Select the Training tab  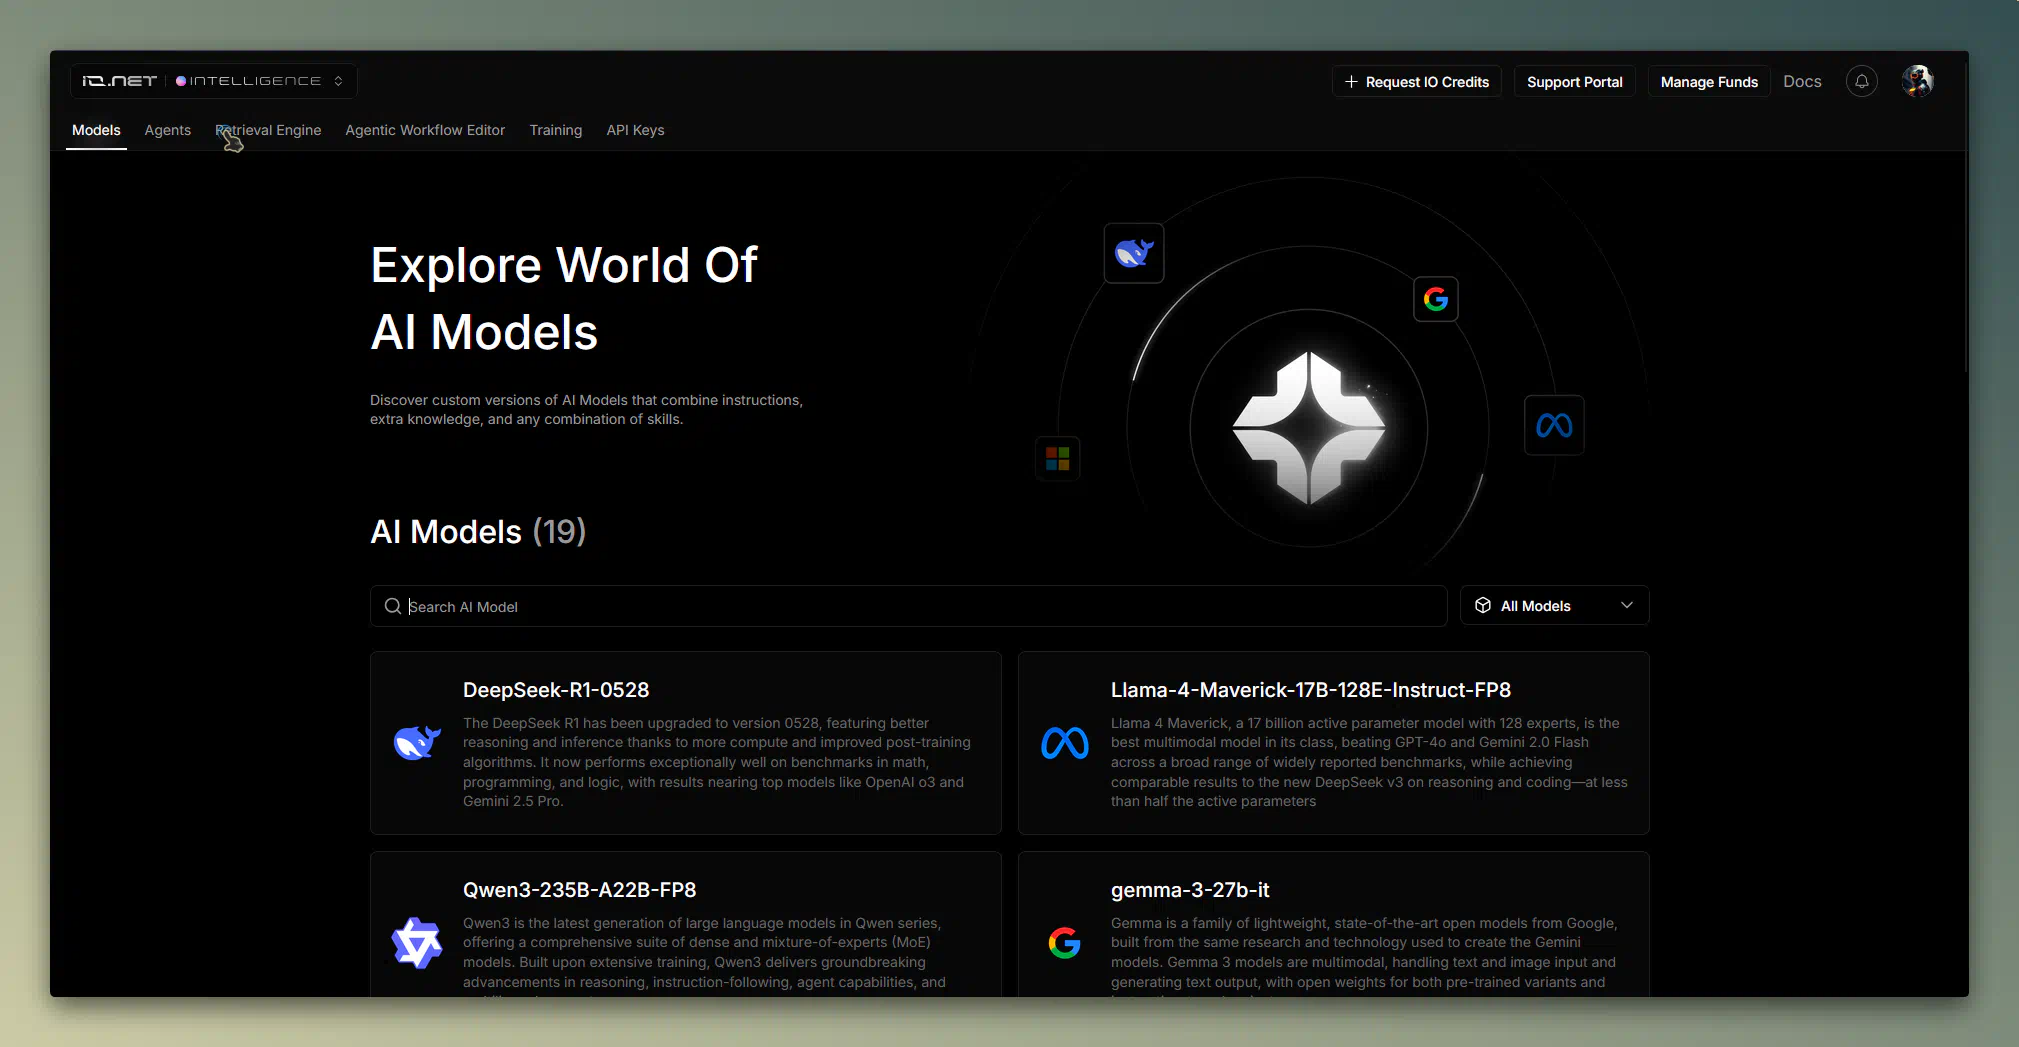point(555,130)
